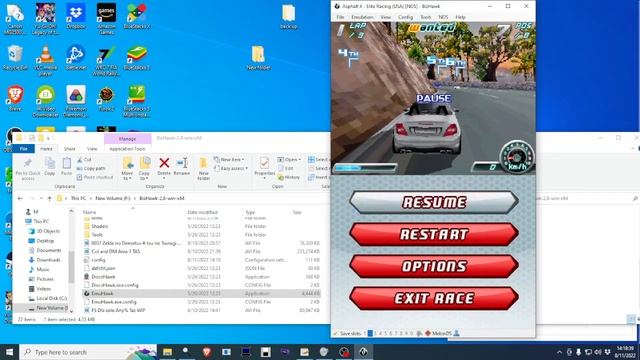Select 3D Objects in the navigation pane
640x360 pixels.
[x=44, y=231]
